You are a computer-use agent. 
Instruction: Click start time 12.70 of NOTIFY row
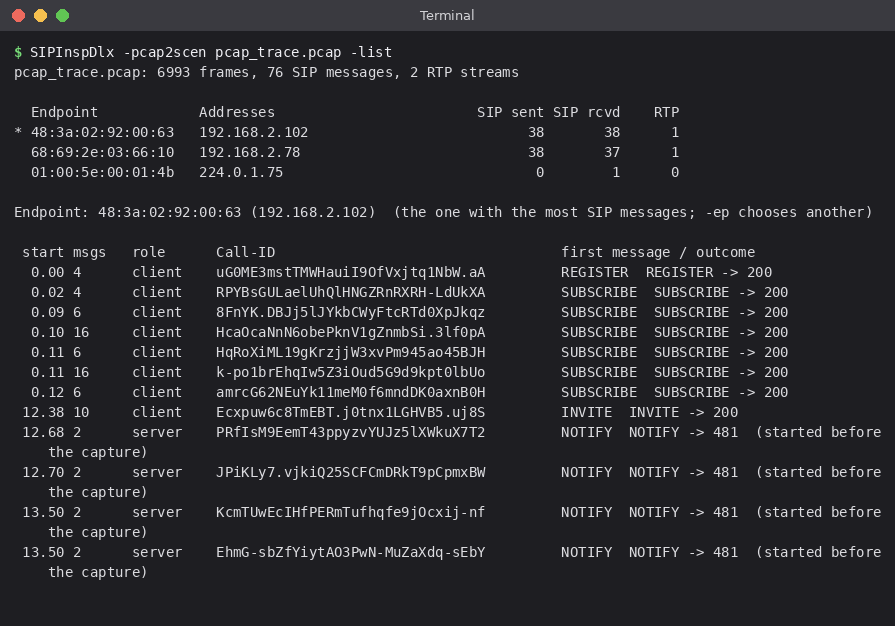click(x=43, y=472)
